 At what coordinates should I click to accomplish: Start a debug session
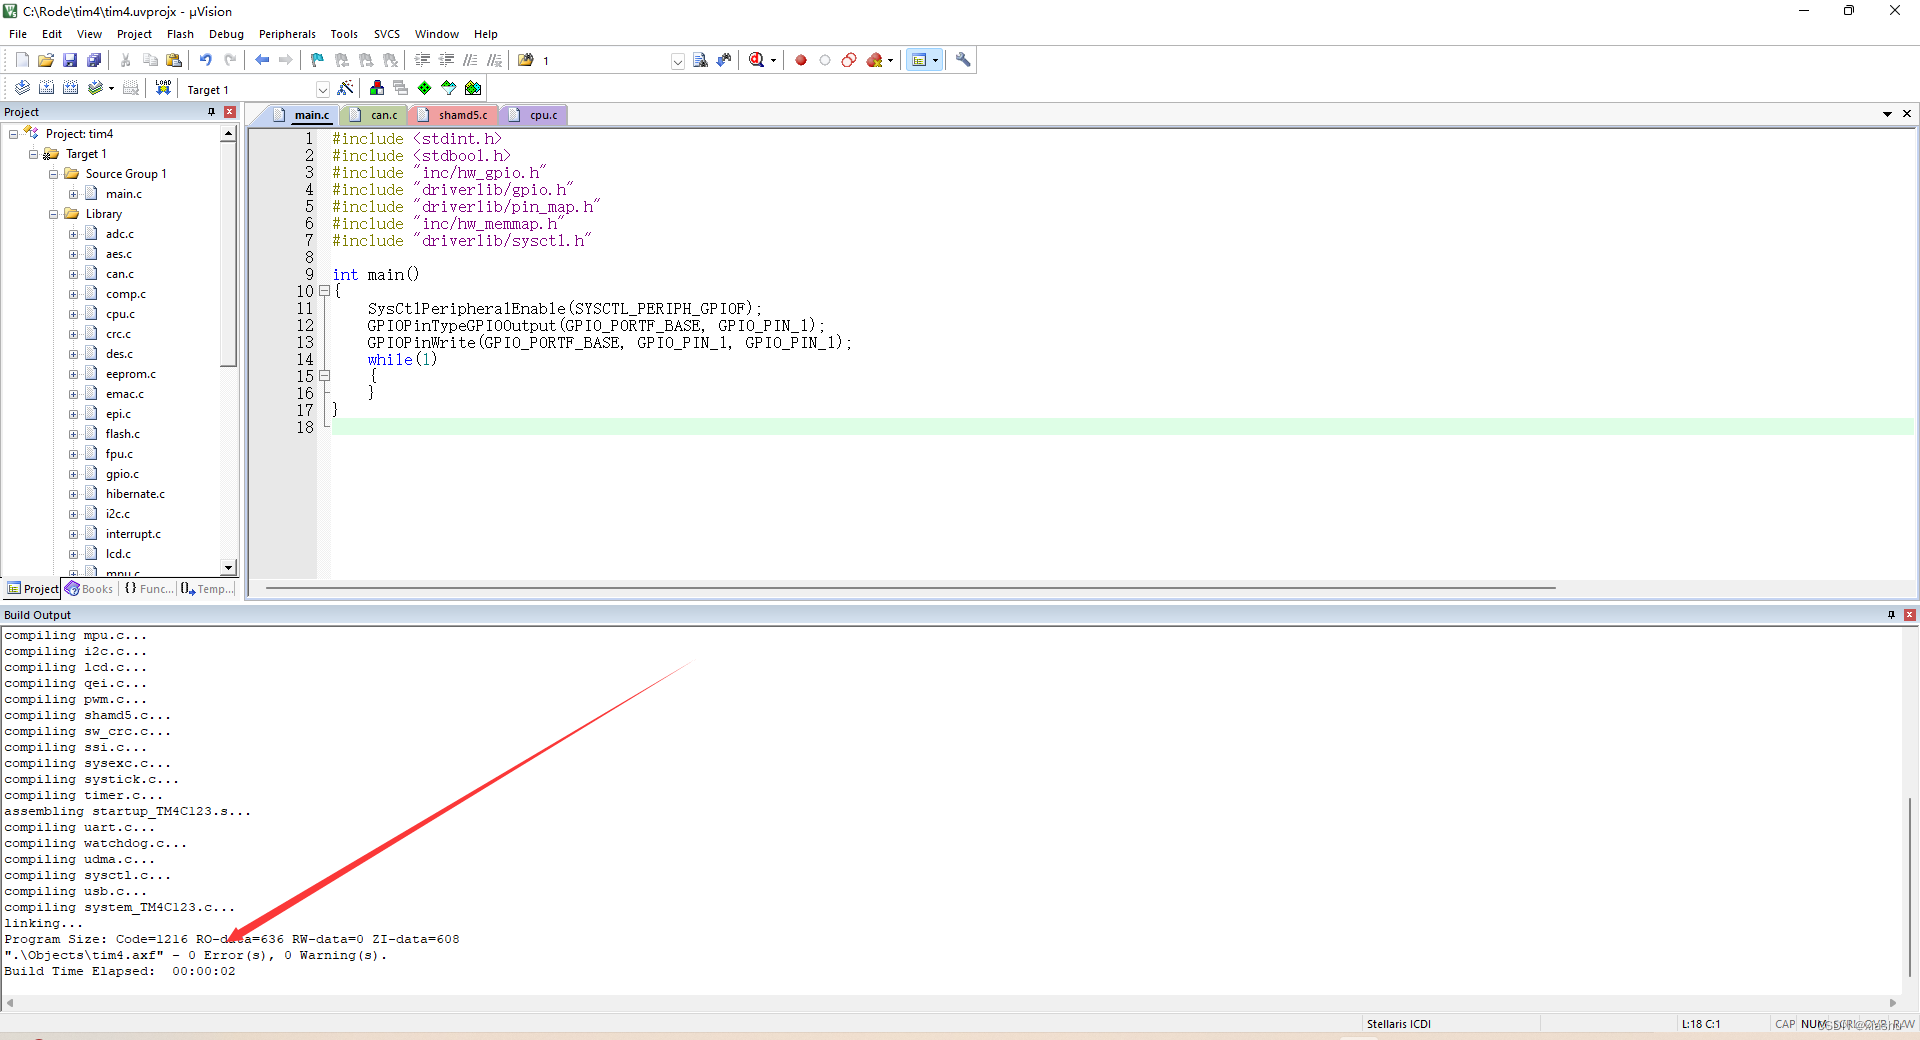coord(757,60)
